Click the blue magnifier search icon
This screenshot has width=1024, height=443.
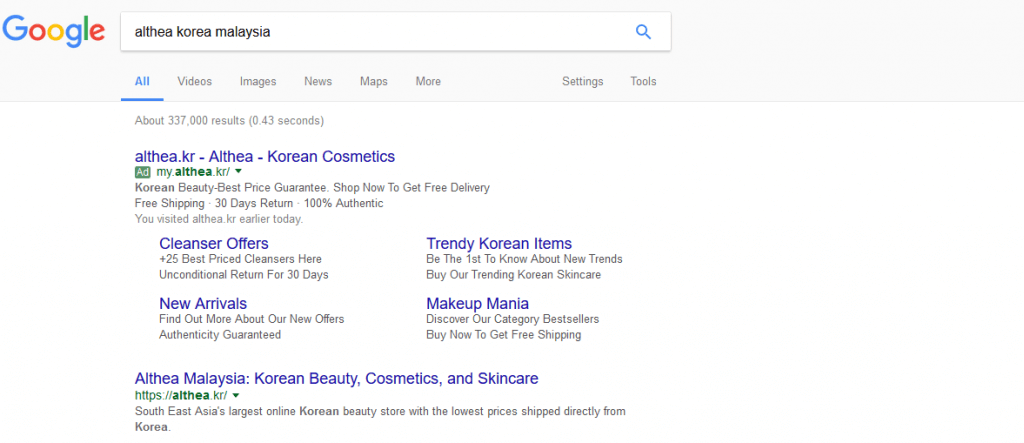[643, 31]
